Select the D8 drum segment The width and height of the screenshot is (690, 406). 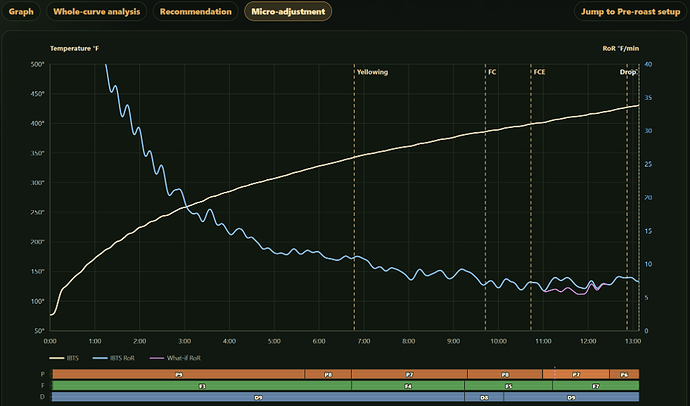[484, 397]
